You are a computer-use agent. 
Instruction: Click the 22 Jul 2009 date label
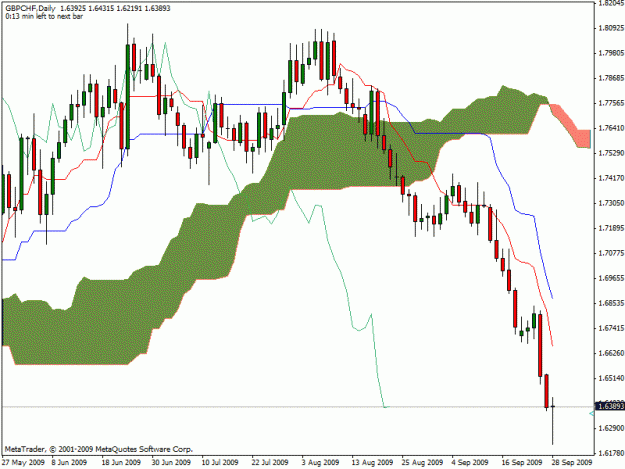click(x=270, y=462)
